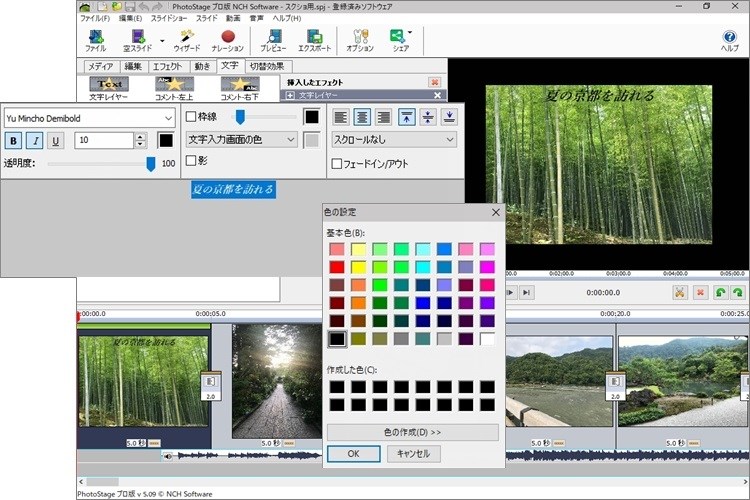Screen dimensions: 750x500
Task: Click the font size input field
Action: tap(104, 140)
